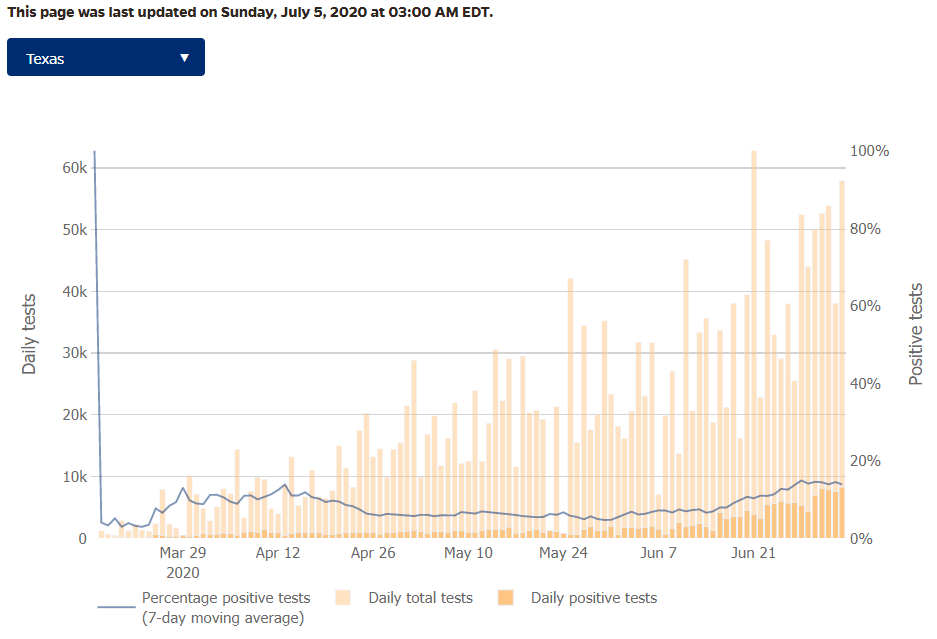The height and width of the screenshot is (639, 937).
Task: Click the 60k label on left axis
Action: 74,168
